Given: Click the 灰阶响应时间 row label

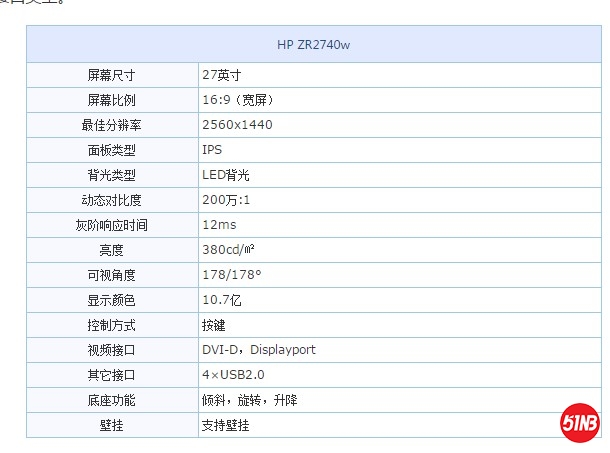Looking at the screenshot, I should pos(112,225).
